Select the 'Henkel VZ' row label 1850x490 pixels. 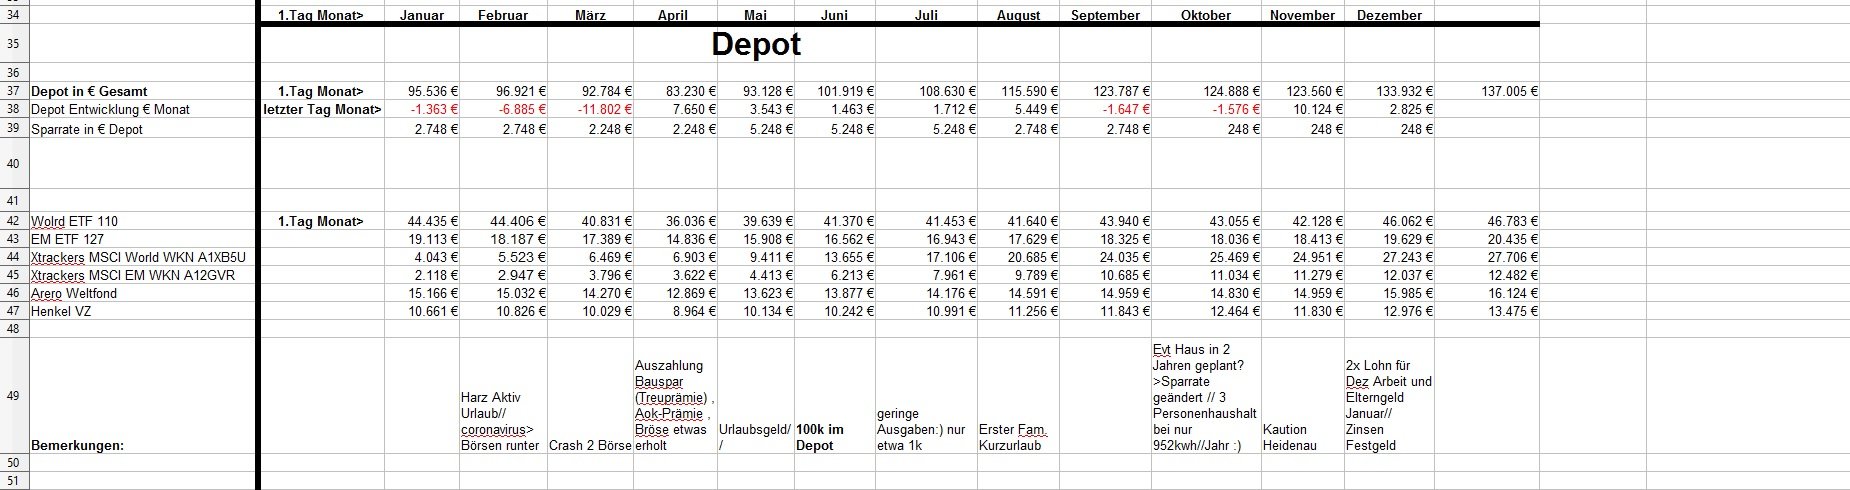61,311
